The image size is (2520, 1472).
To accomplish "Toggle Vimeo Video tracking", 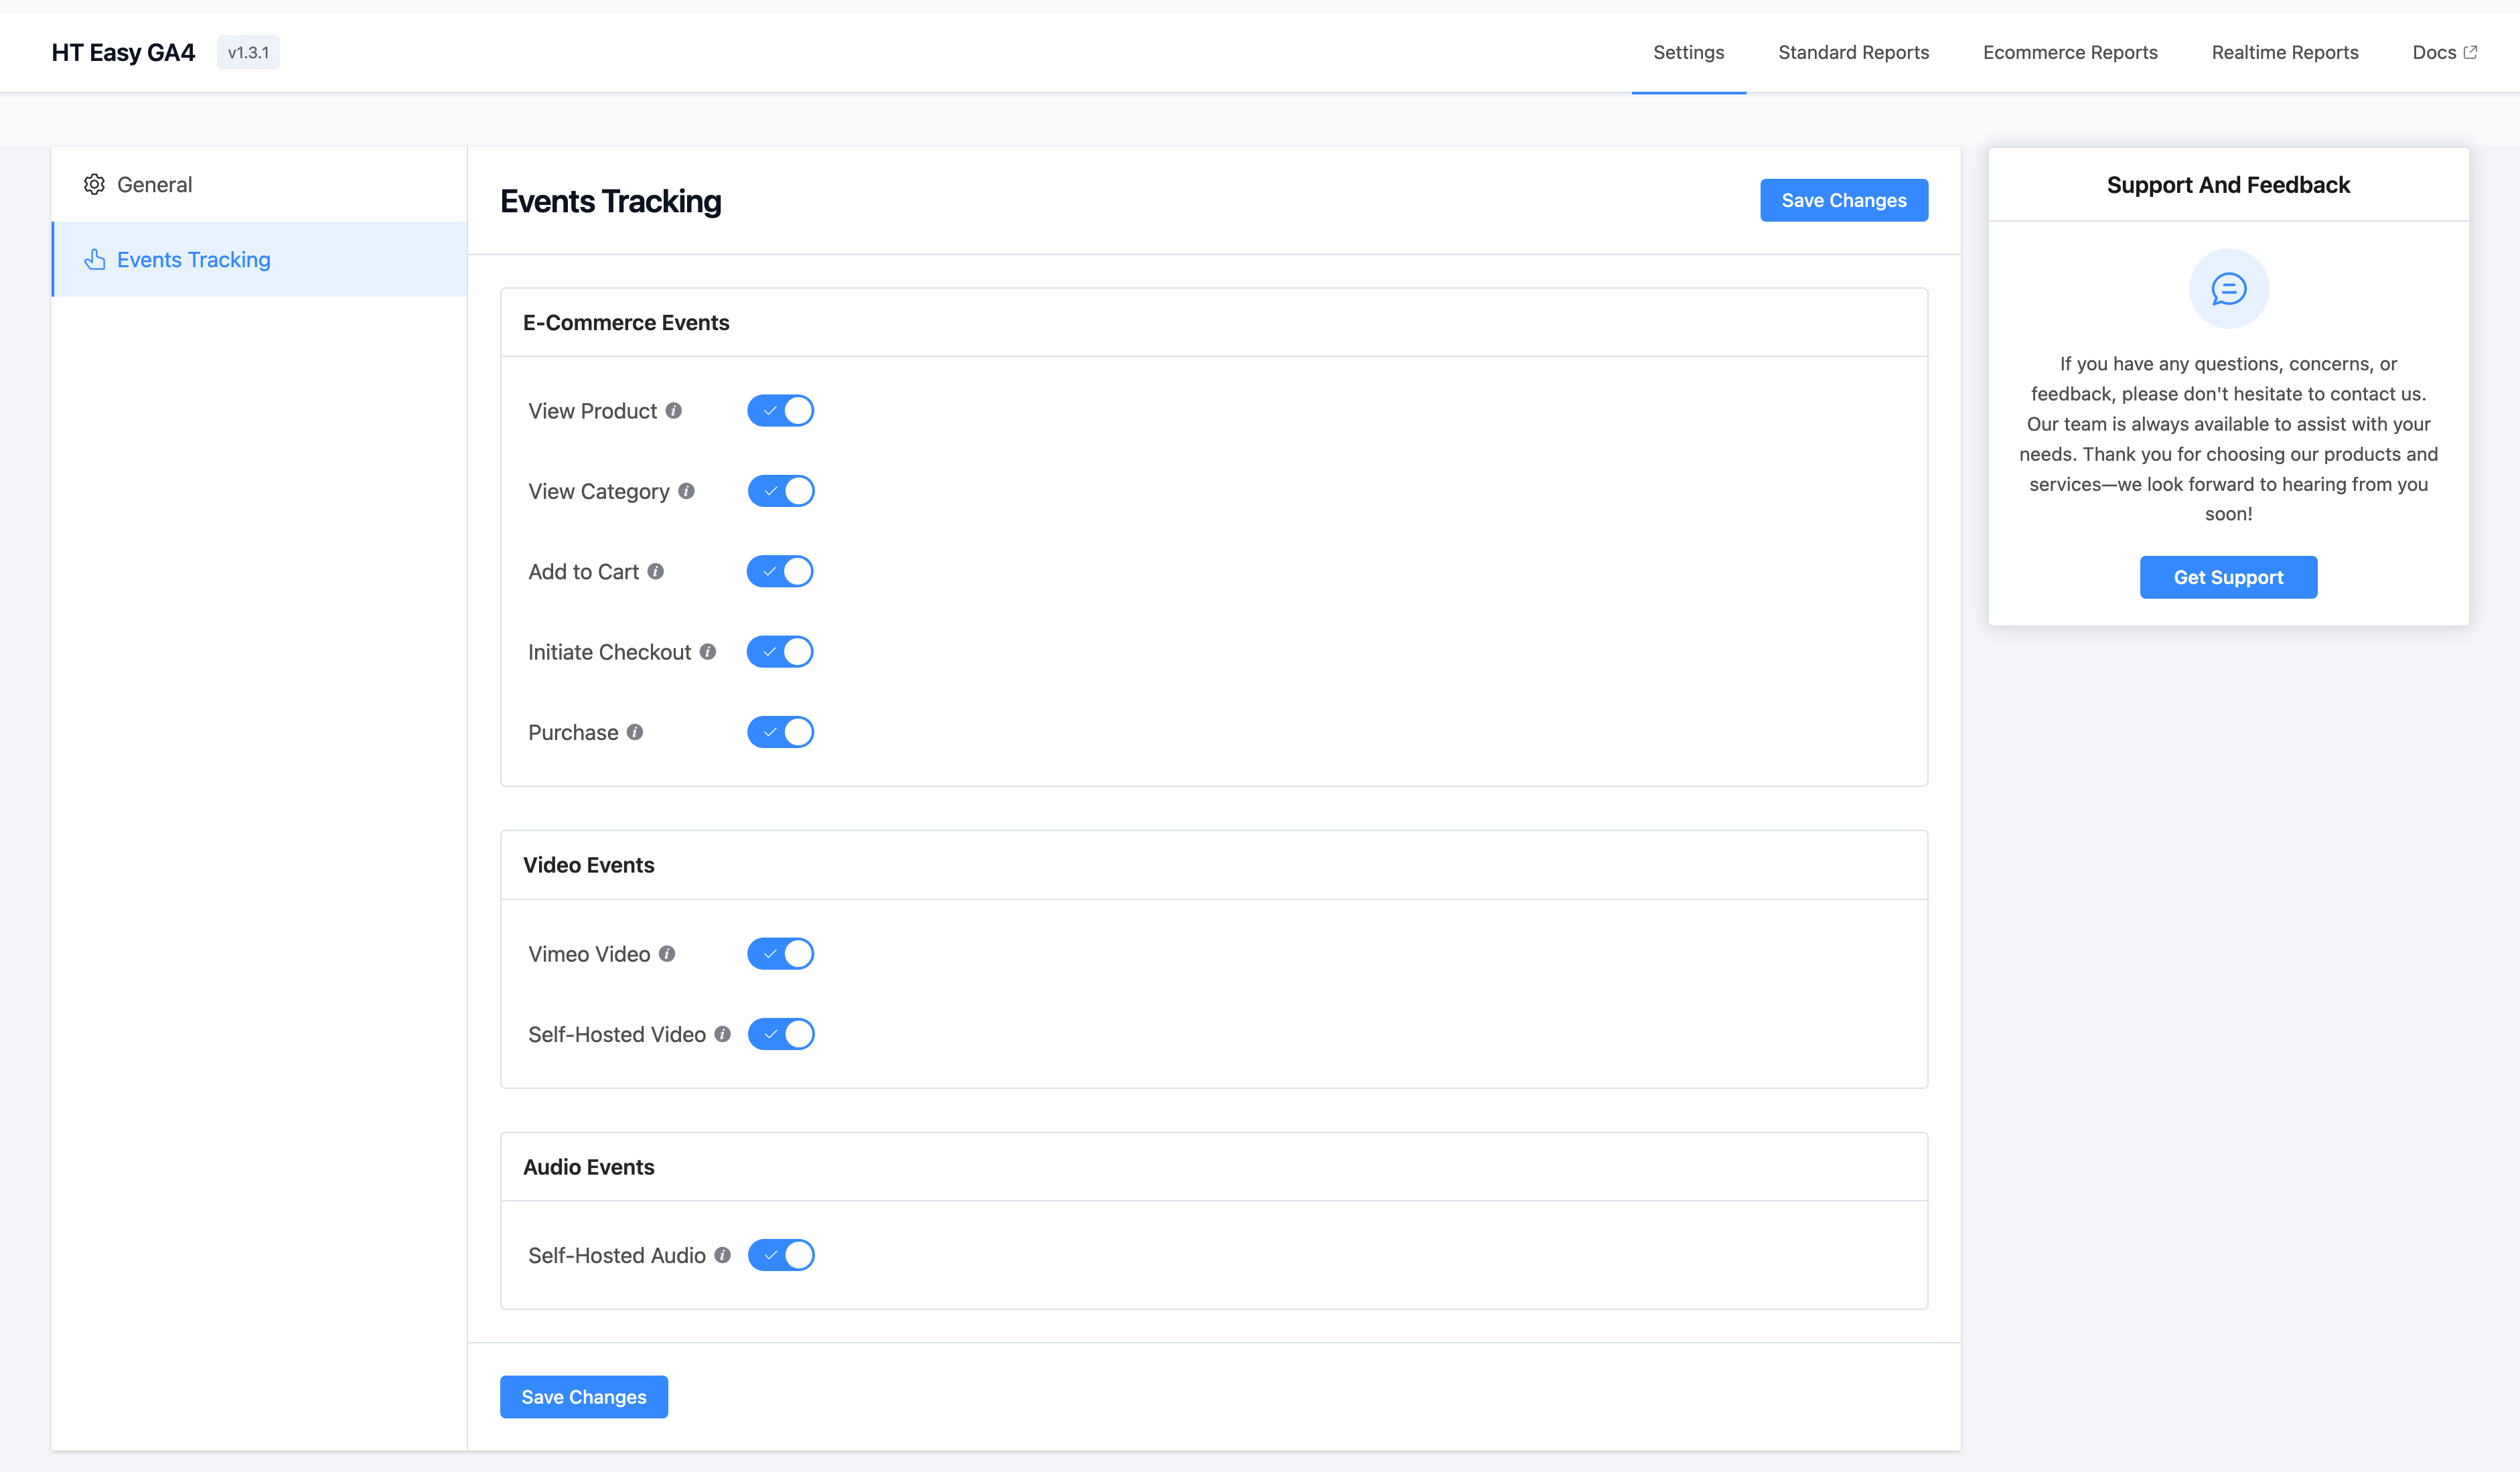I will coord(780,954).
